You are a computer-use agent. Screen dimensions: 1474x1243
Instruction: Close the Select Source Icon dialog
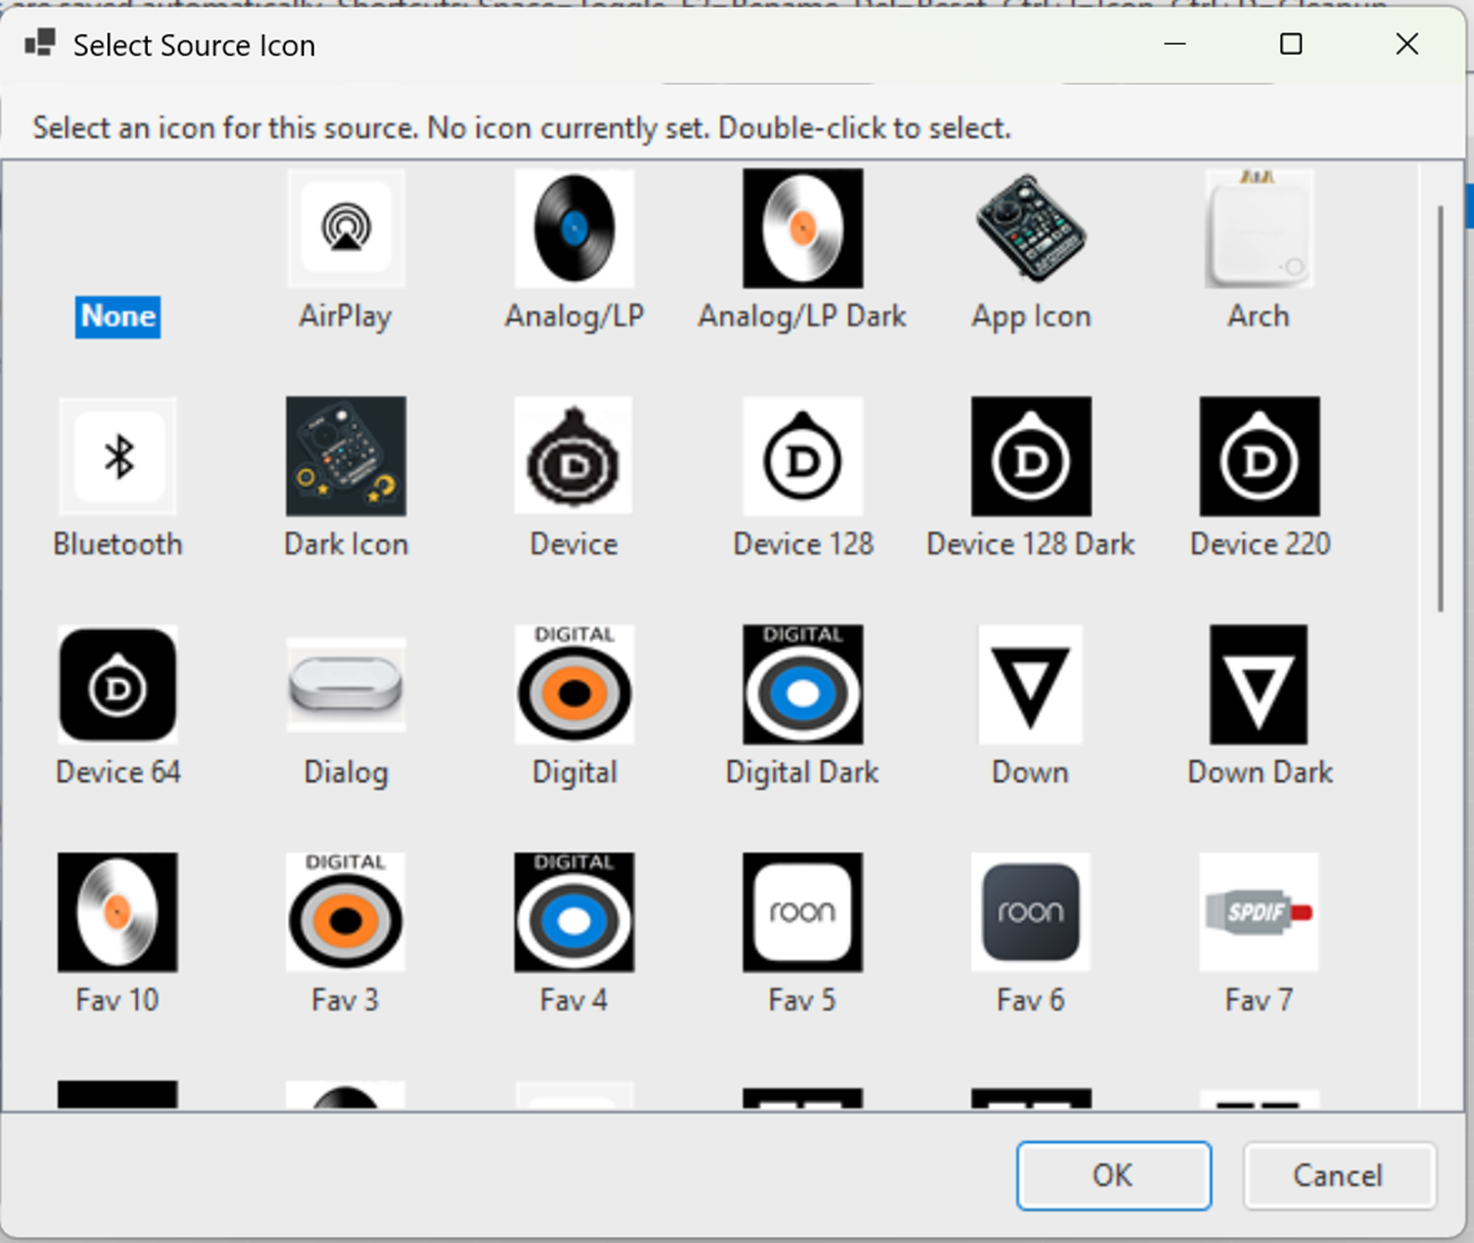point(1407,44)
